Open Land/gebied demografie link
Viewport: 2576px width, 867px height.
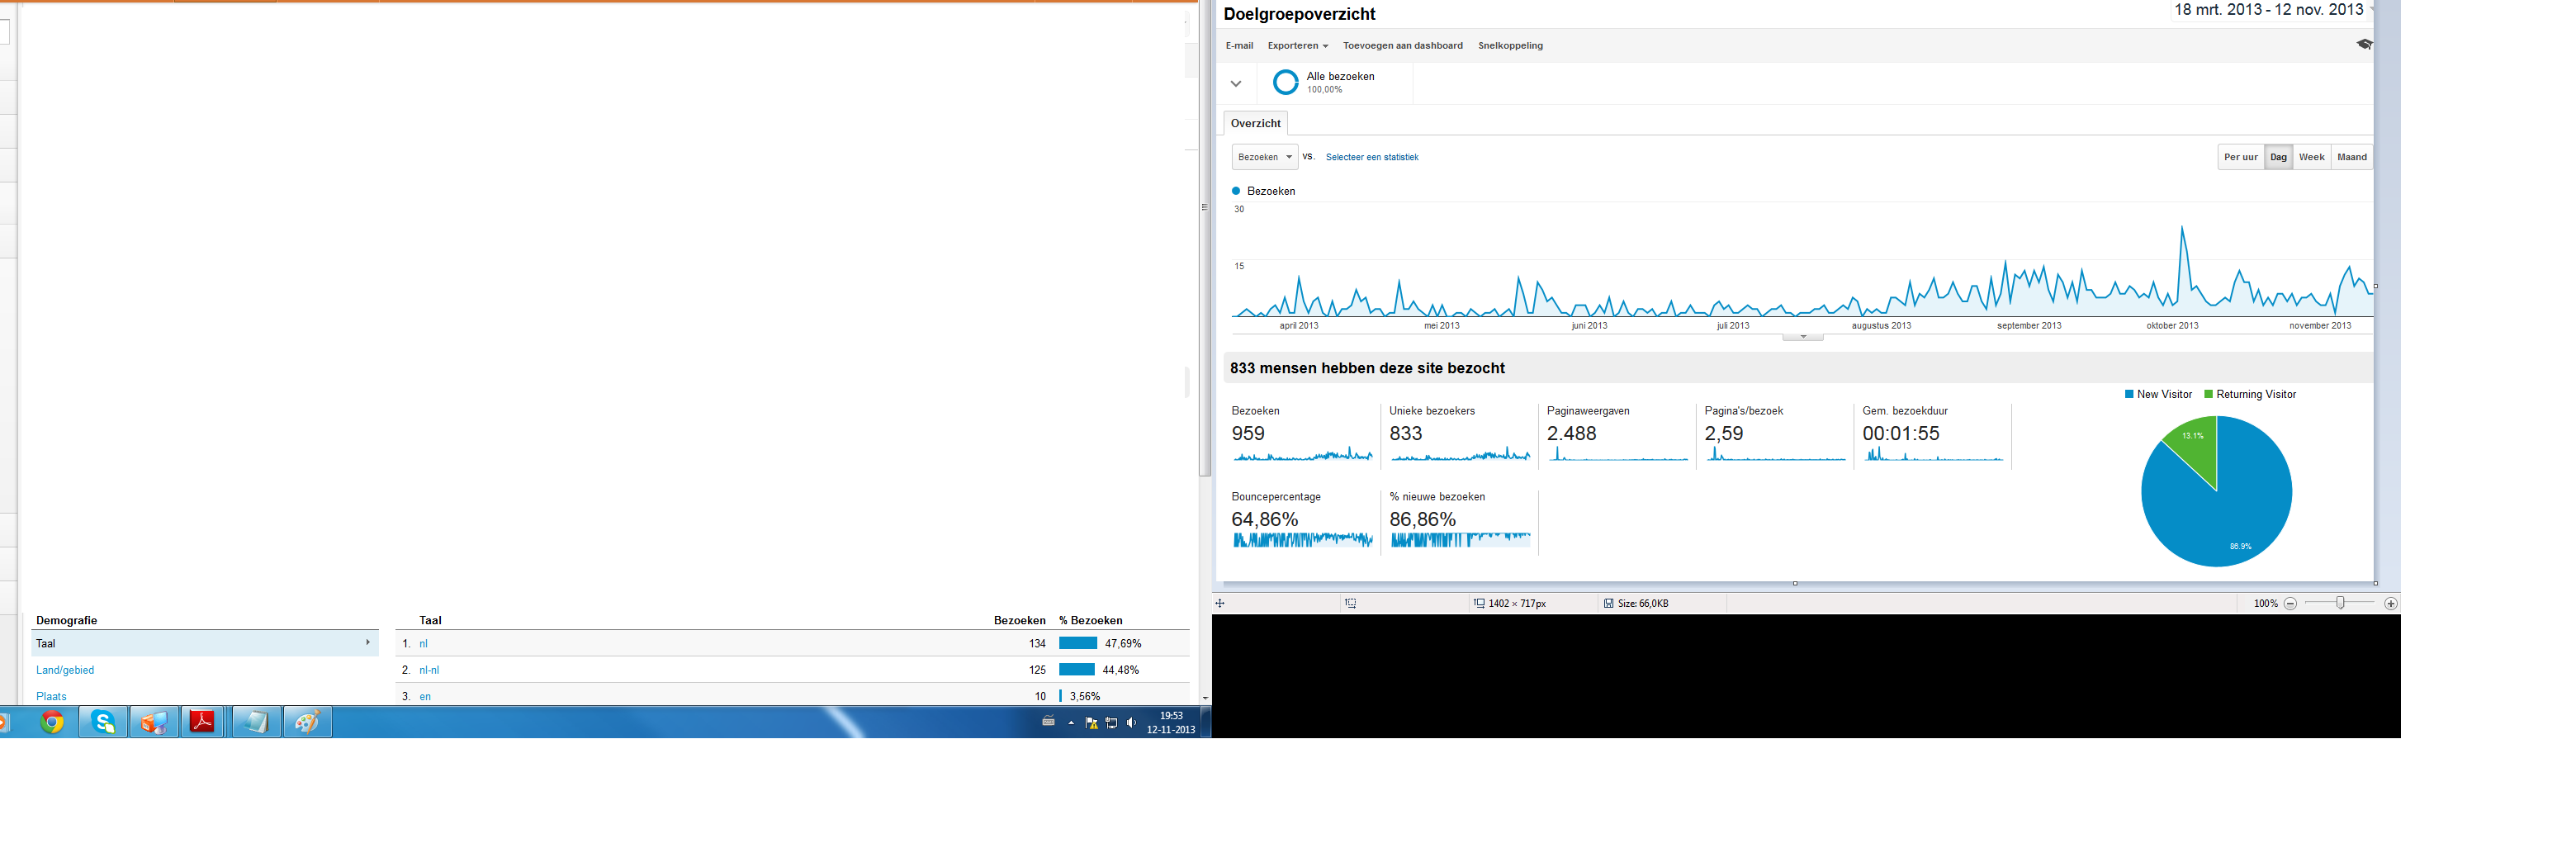pos(65,671)
